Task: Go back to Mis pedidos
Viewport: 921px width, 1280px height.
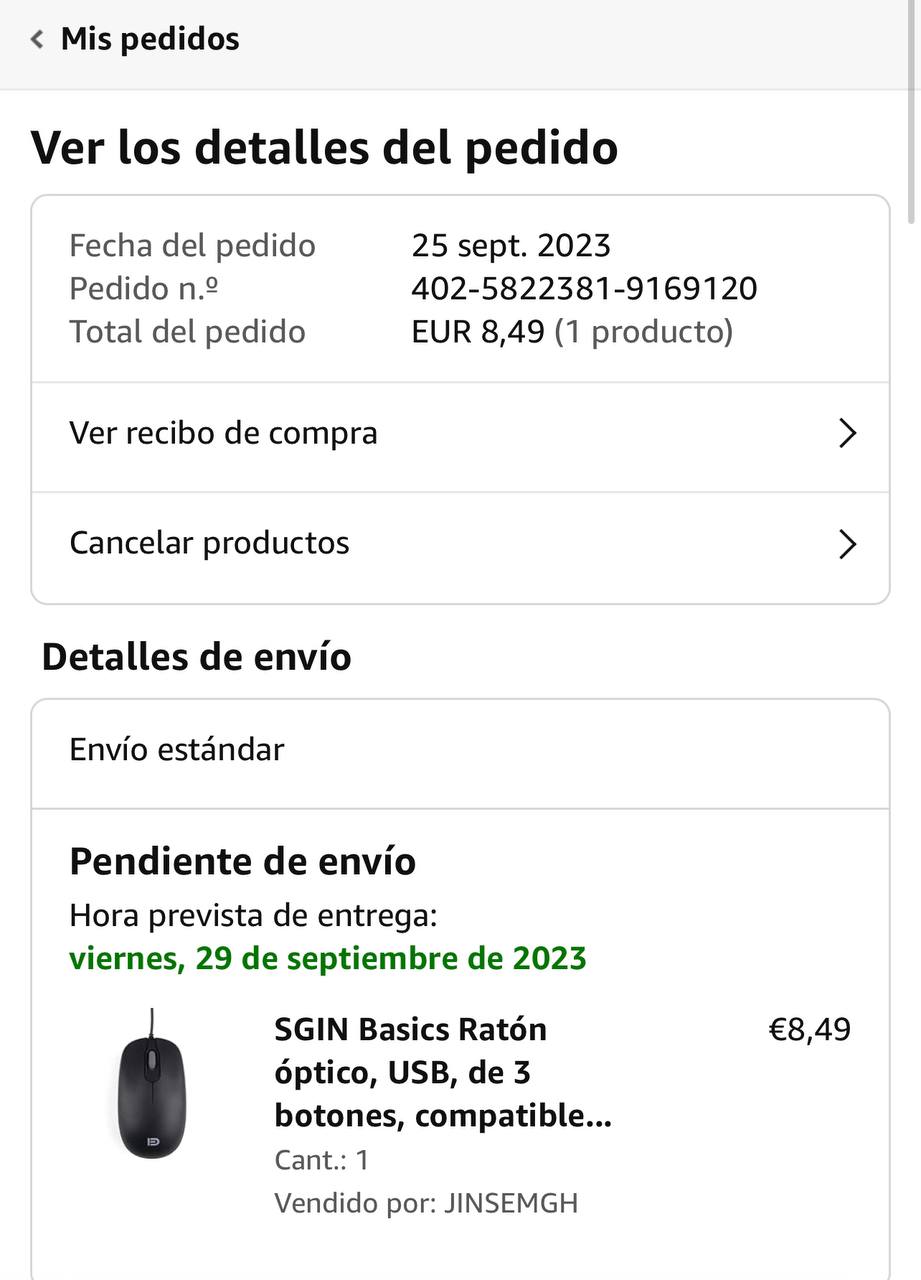Action: click(x=150, y=40)
